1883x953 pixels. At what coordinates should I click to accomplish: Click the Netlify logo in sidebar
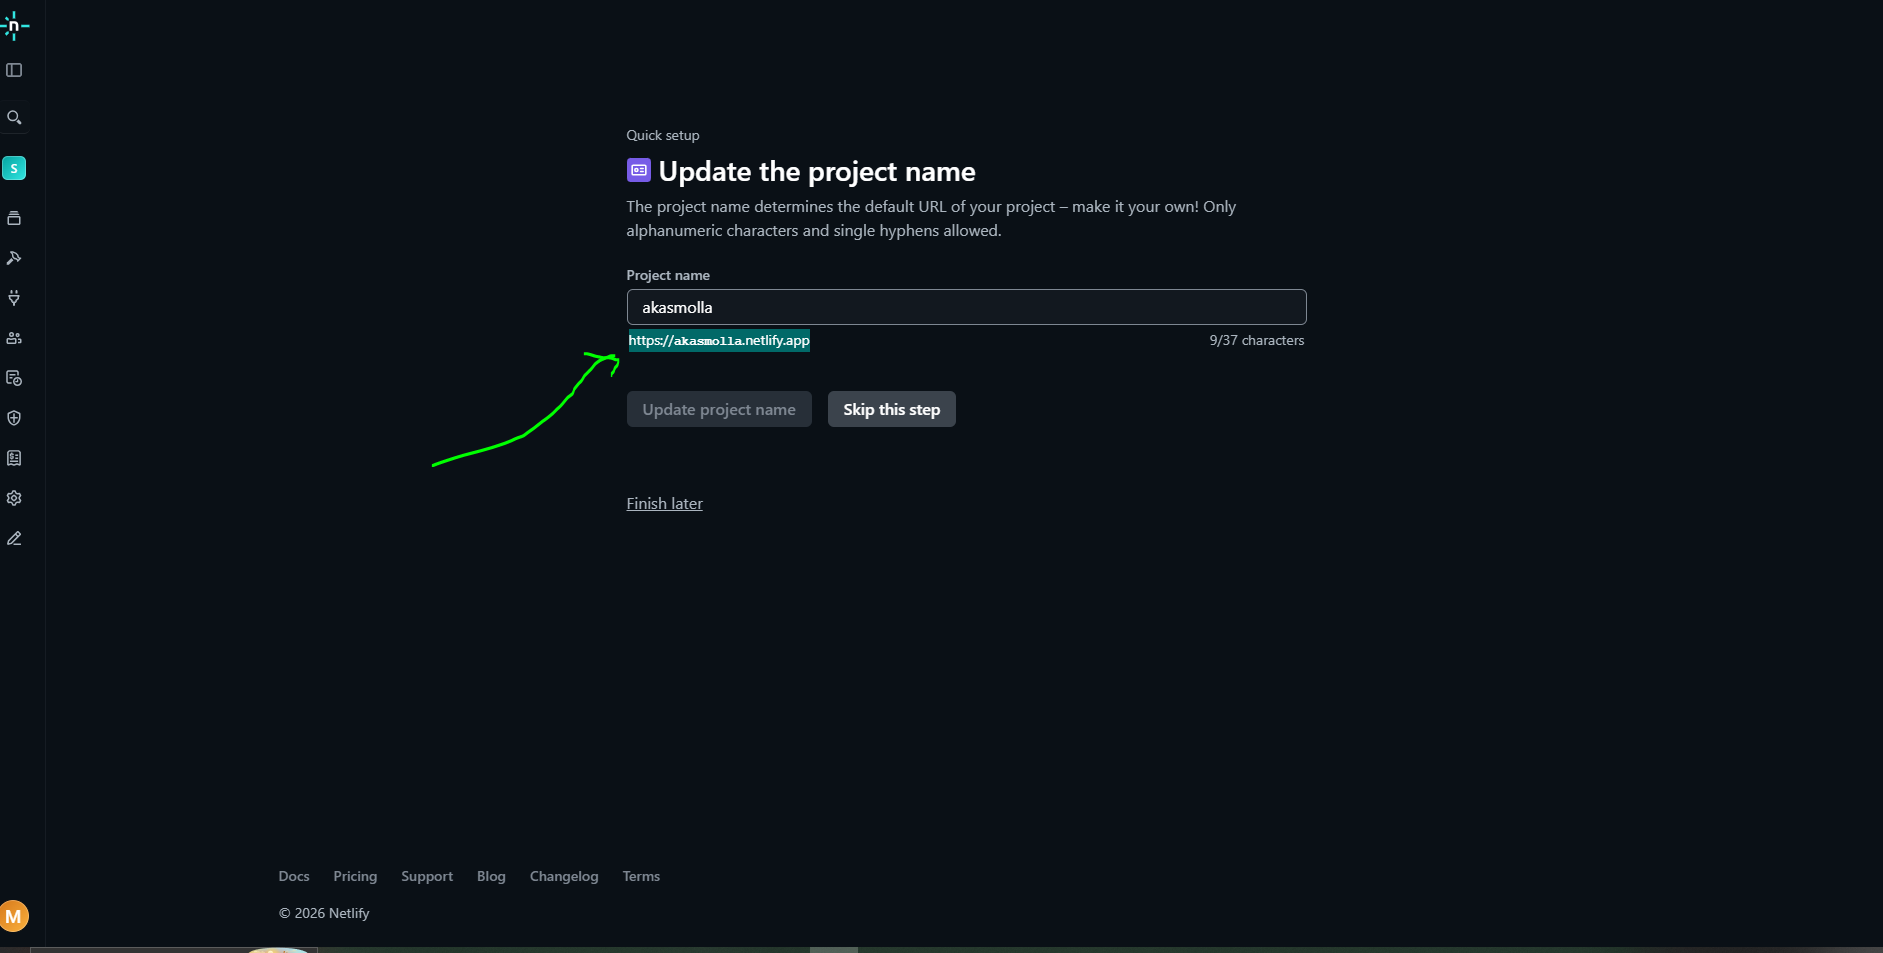click(x=14, y=26)
